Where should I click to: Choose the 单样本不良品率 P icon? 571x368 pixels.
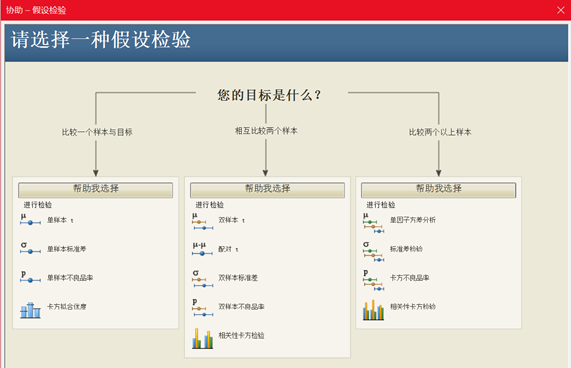30,277
